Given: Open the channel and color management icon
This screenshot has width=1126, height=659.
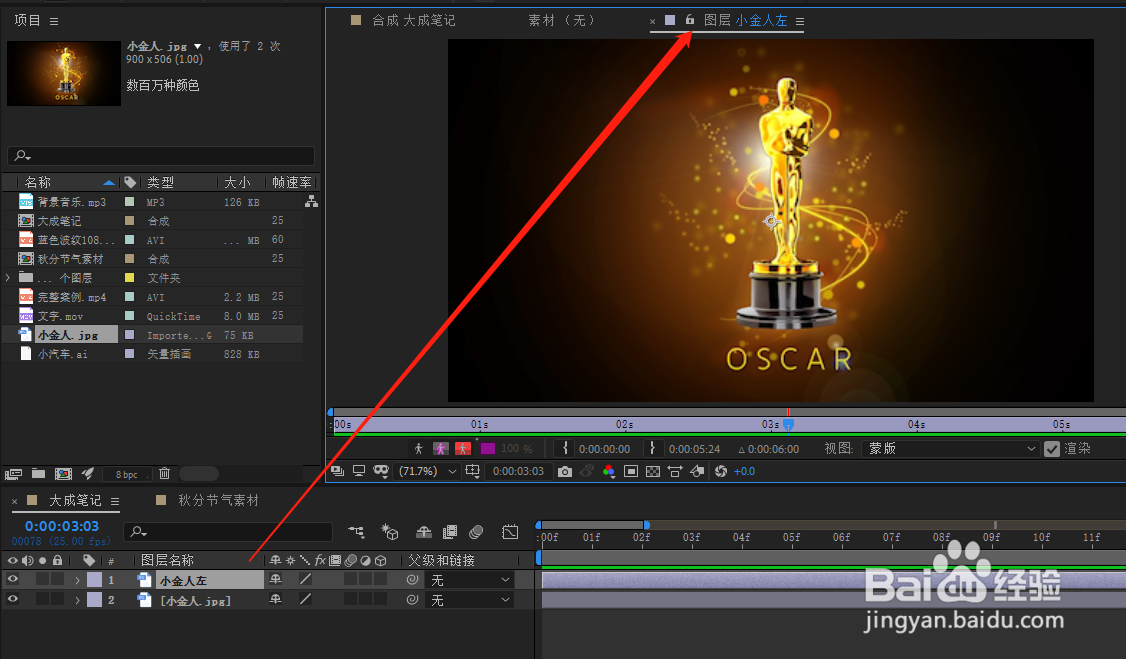Looking at the screenshot, I should pos(609,472).
